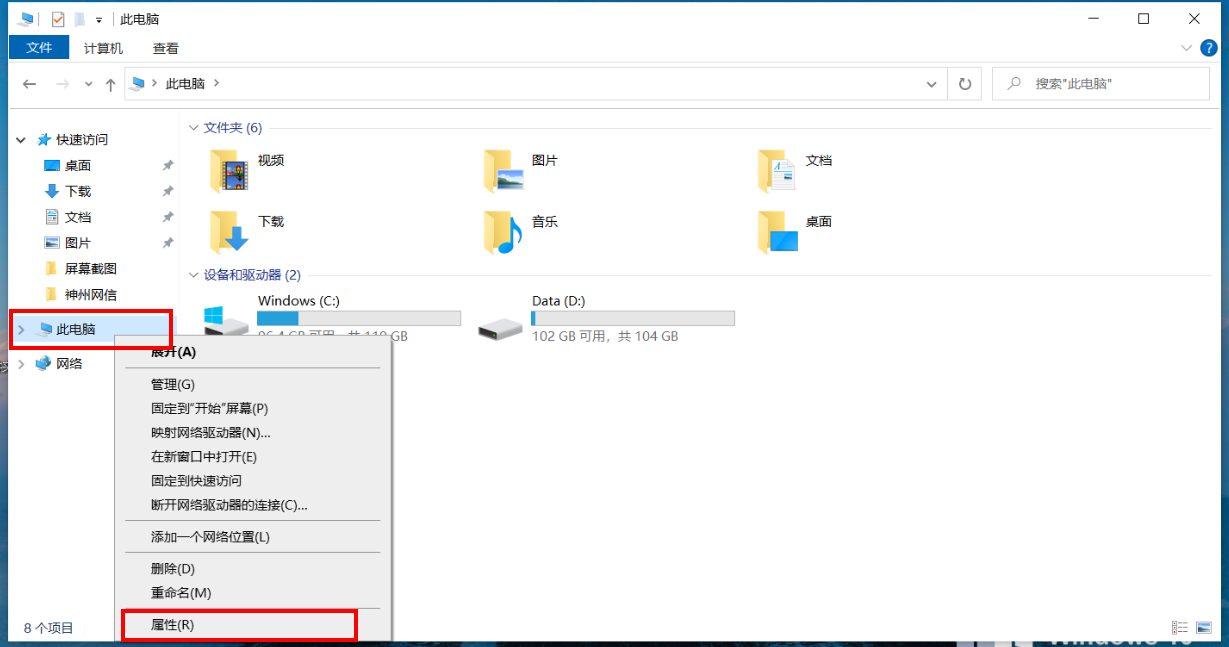Select 桌面 in Quick access sidebar
This screenshot has width=1229, height=647.
[78, 165]
